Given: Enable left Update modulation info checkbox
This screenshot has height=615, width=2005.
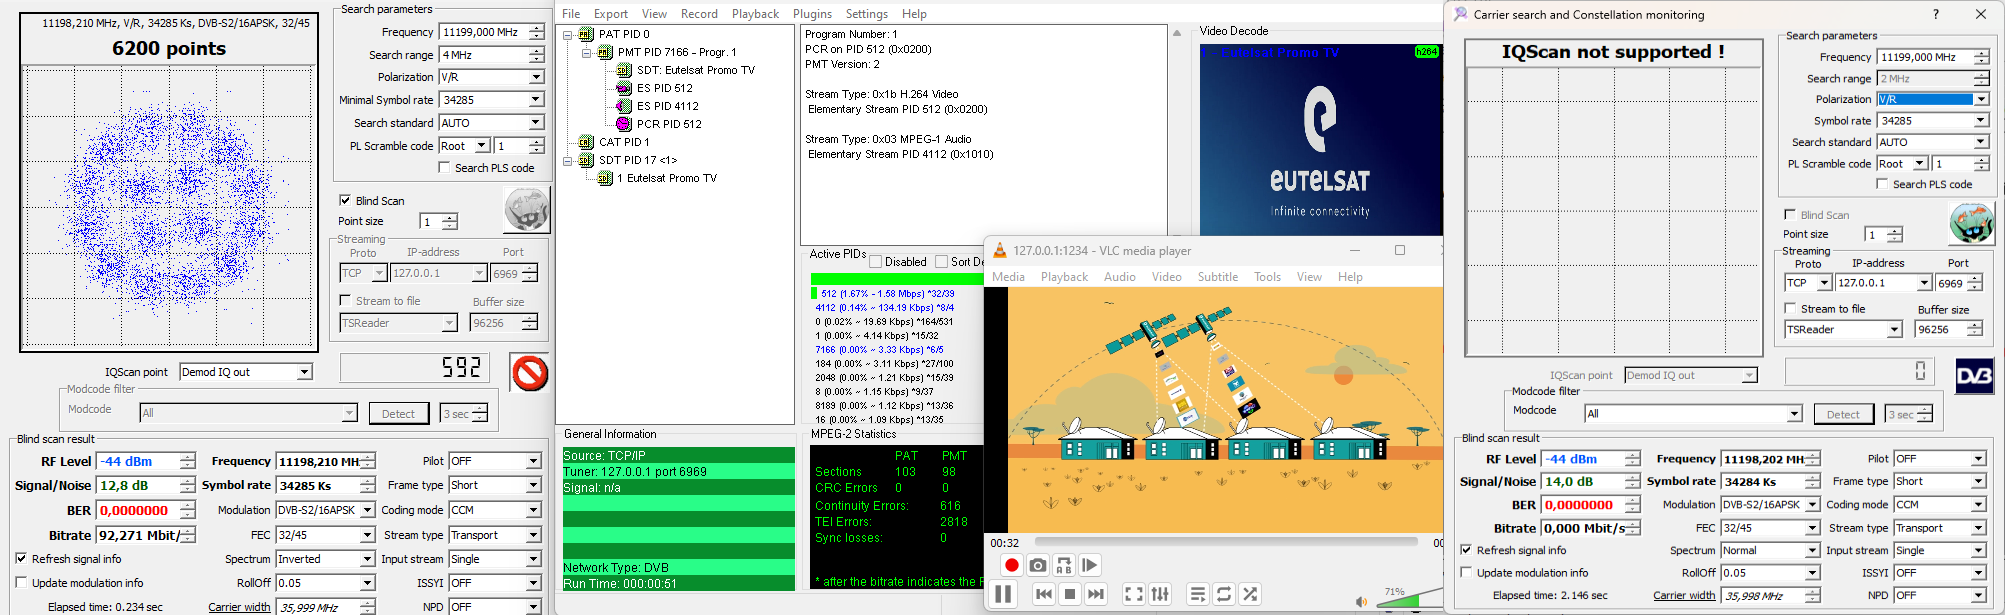Looking at the screenshot, I should tap(21, 582).
